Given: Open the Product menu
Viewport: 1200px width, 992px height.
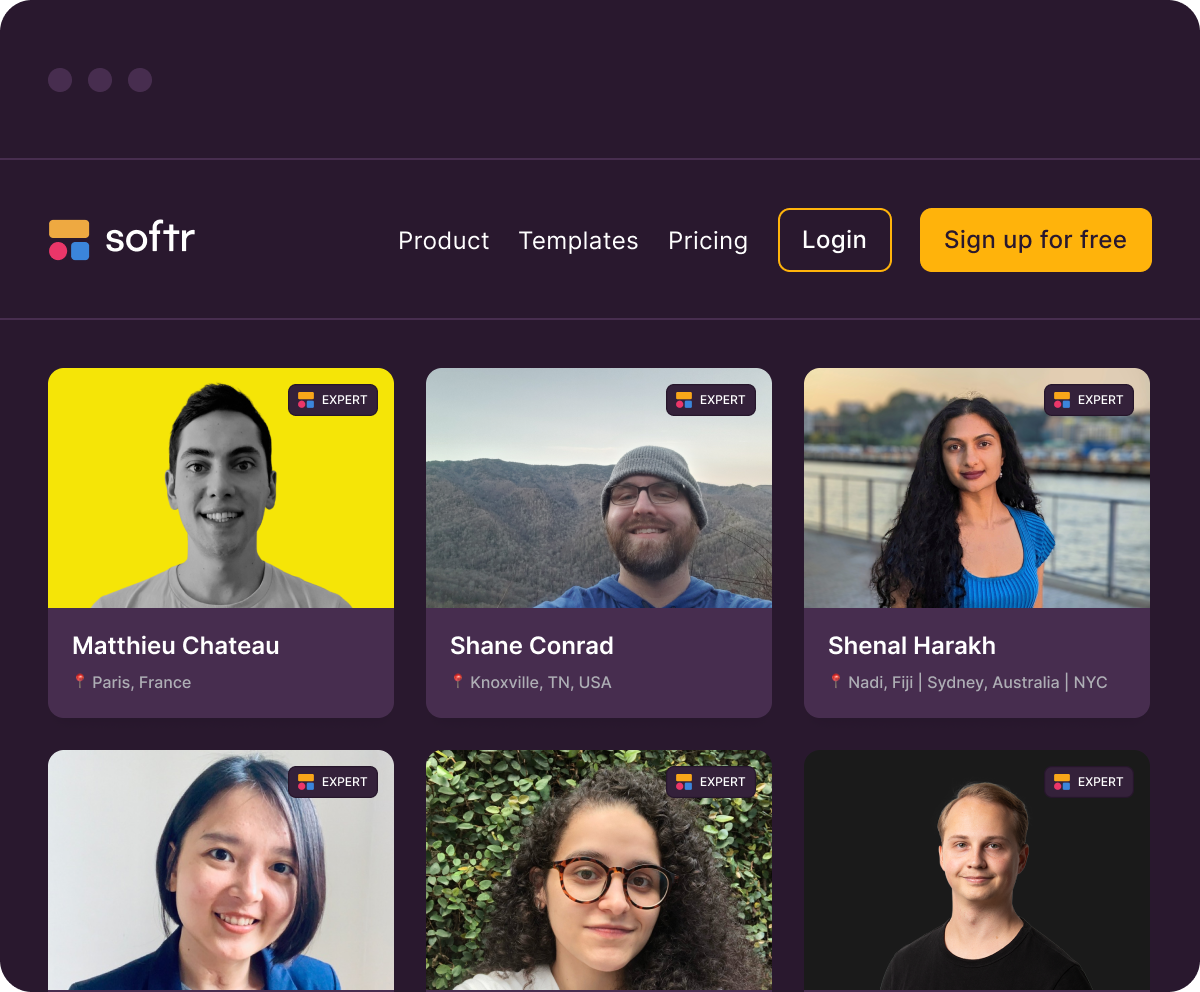Looking at the screenshot, I should click(x=443, y=240).
